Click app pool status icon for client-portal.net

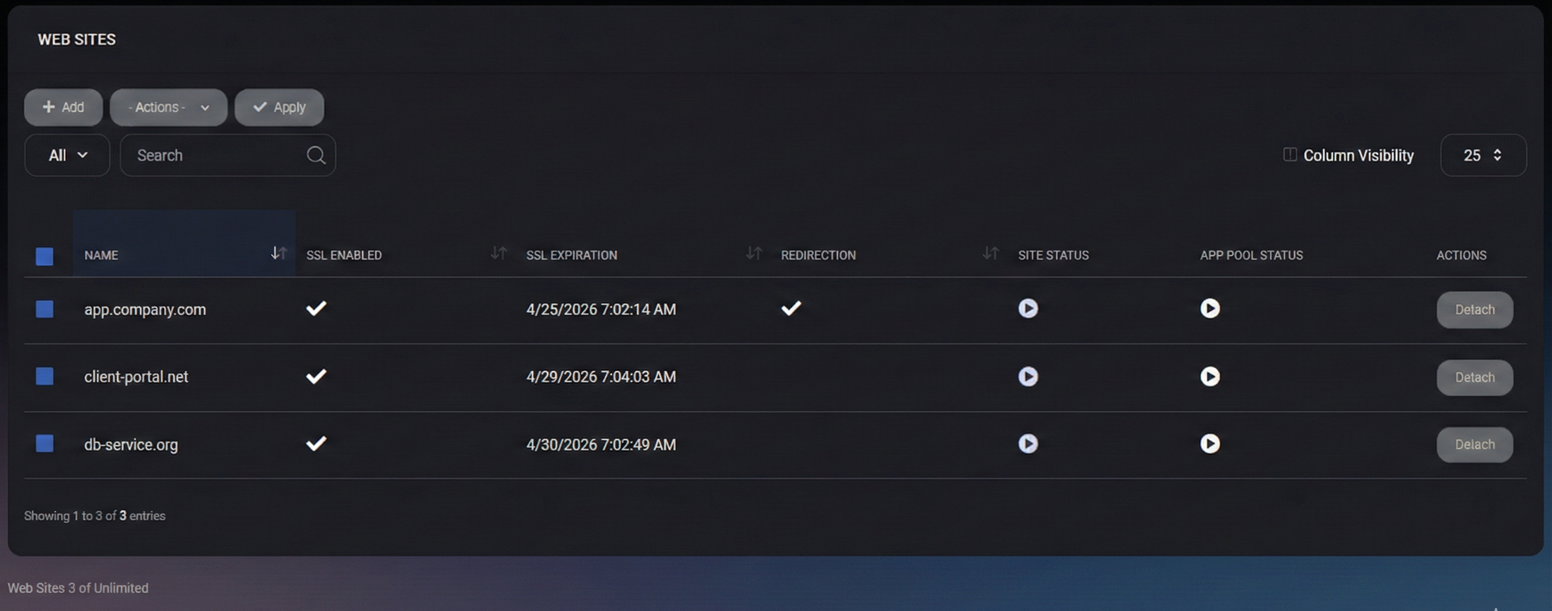point(1210,377)
